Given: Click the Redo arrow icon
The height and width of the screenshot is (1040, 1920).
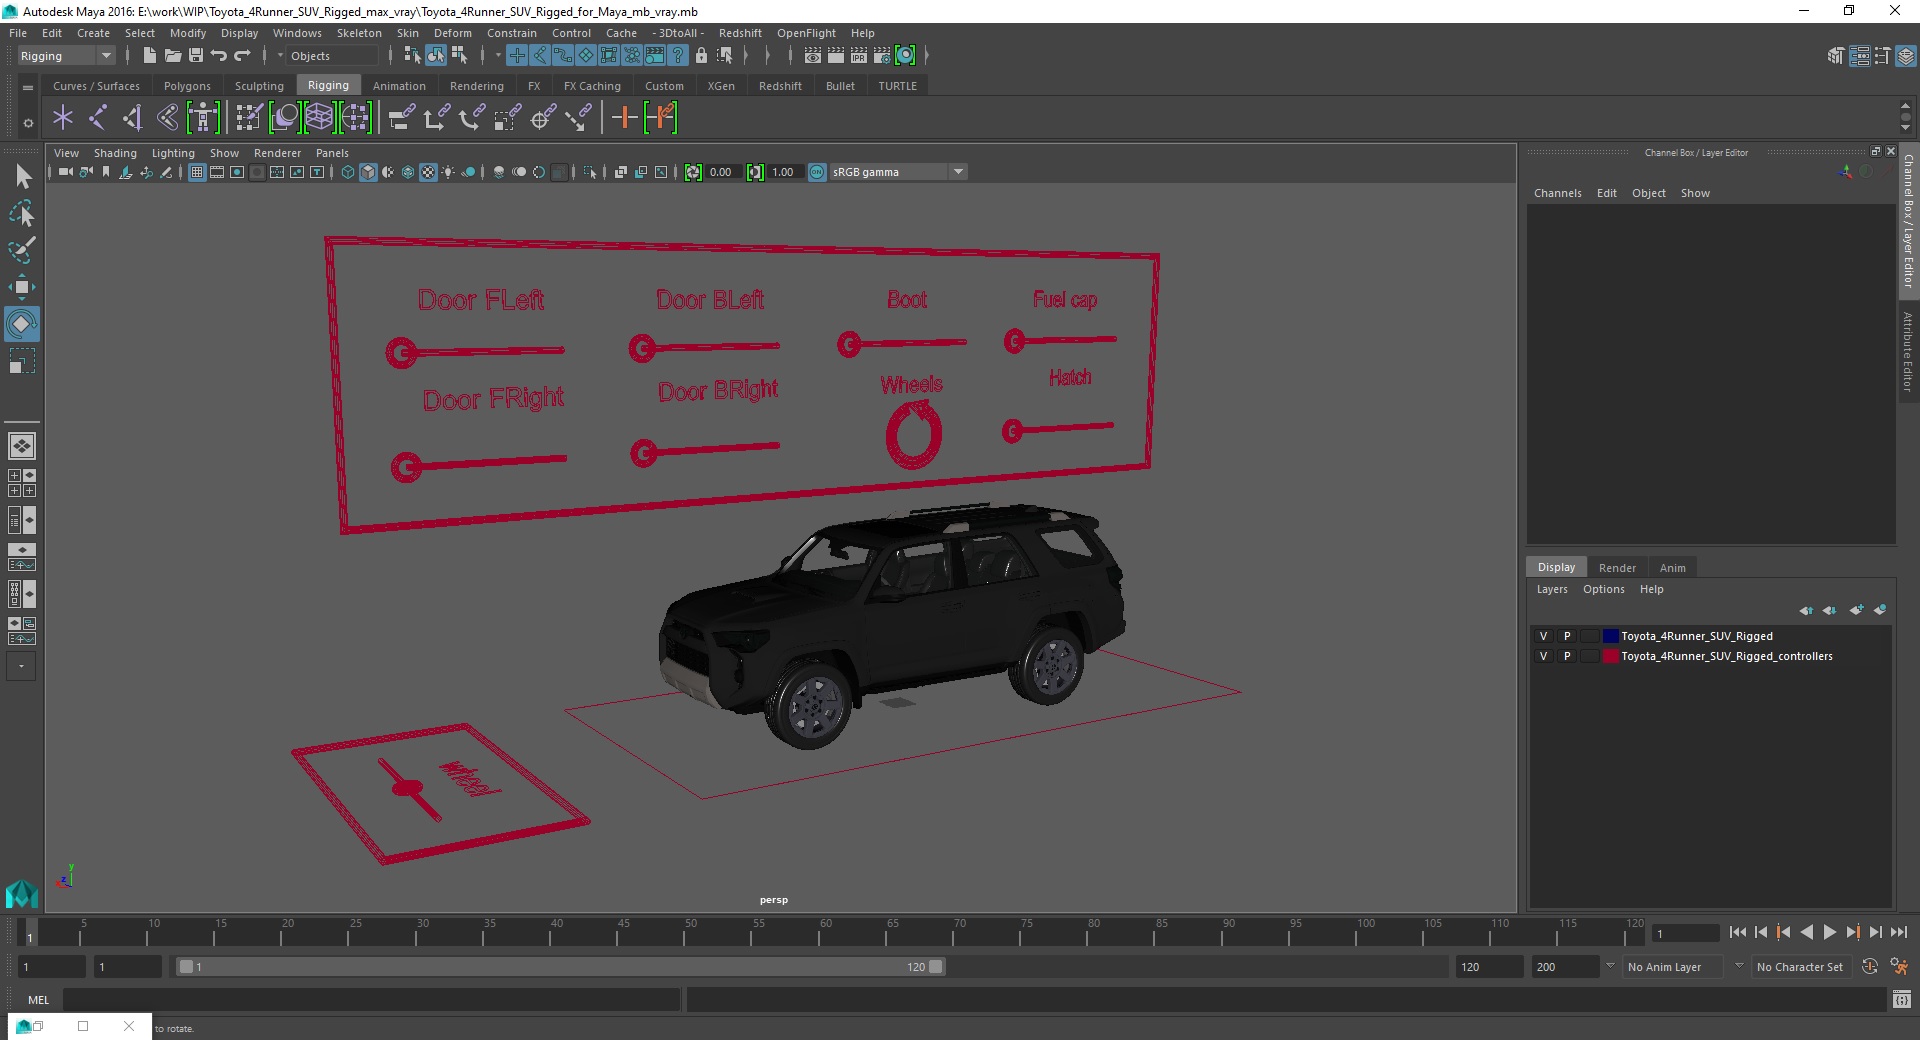Looking at the screenshot, I should [x=242, y=56].
